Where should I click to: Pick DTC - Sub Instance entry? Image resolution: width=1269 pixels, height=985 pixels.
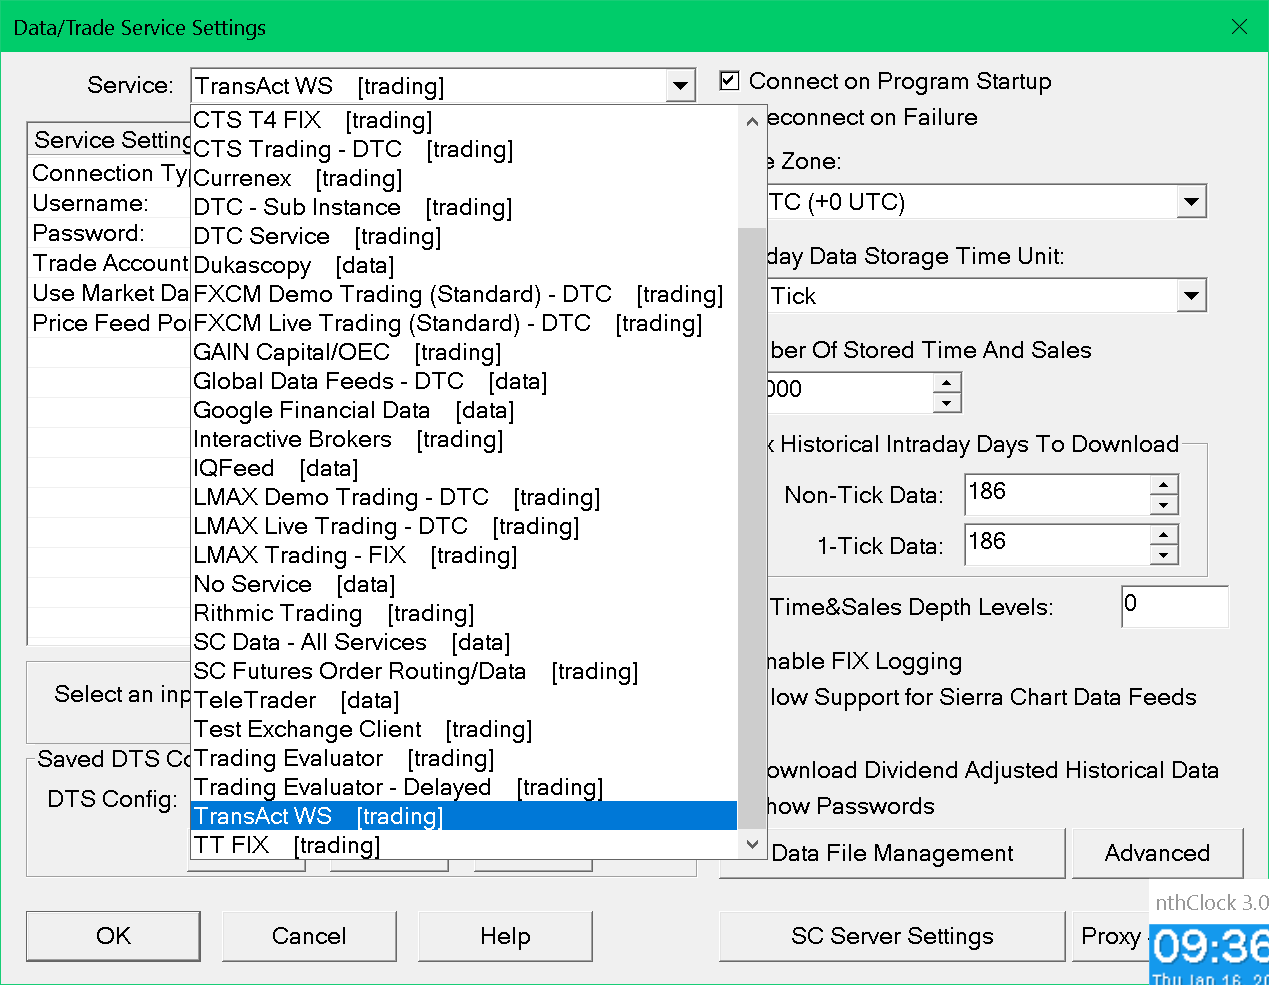coord(464,207)
